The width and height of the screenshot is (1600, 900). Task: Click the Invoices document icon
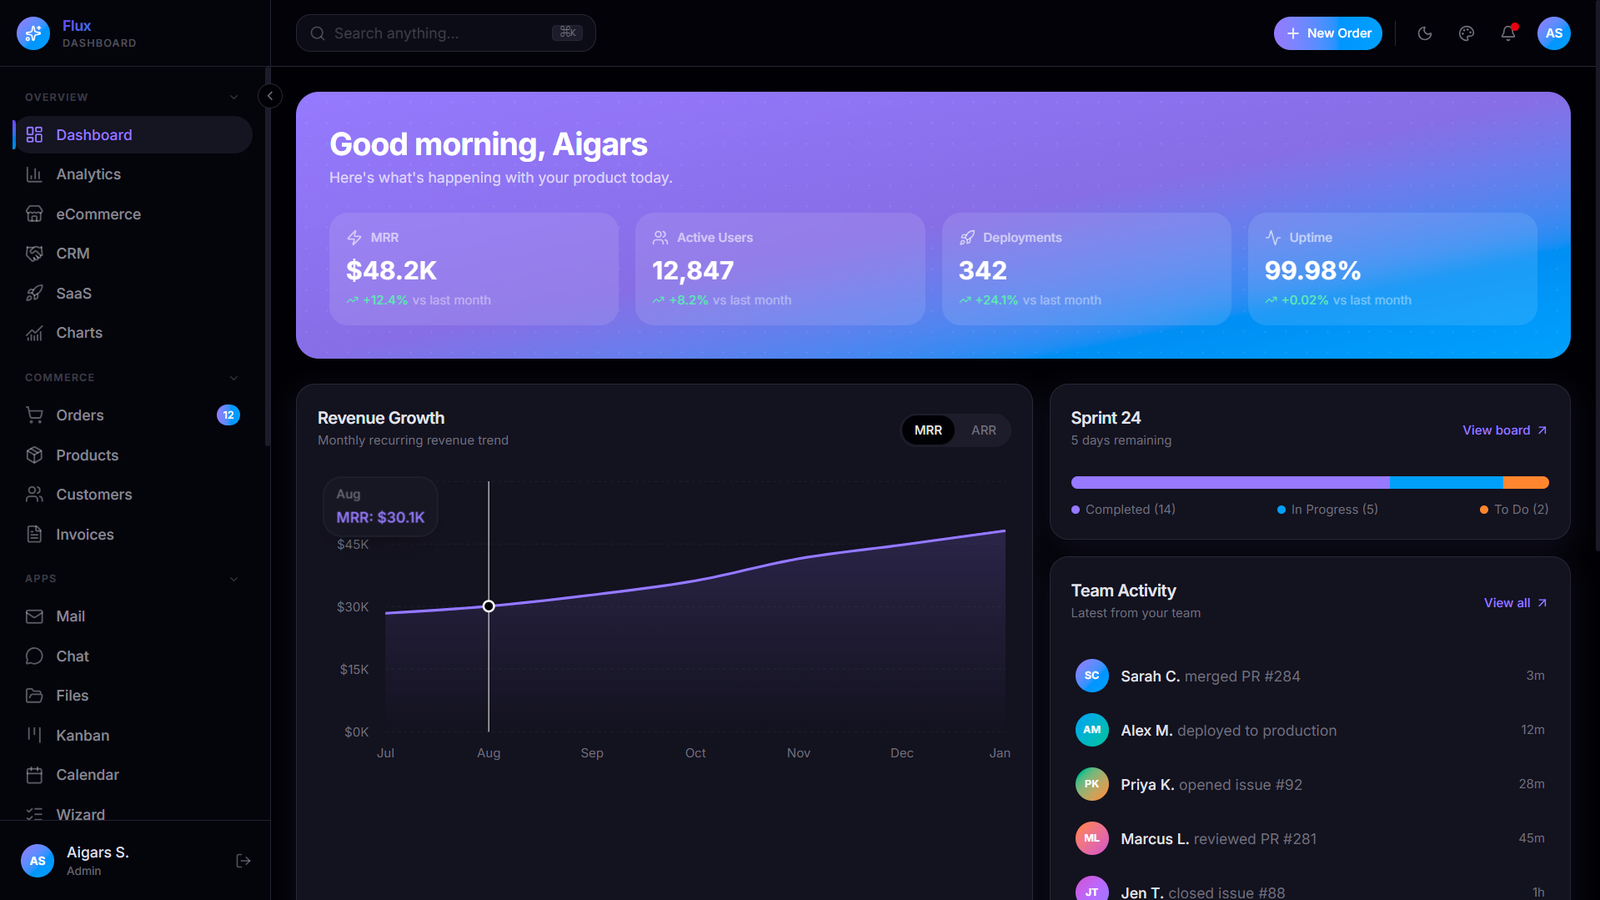click(34, 534)
